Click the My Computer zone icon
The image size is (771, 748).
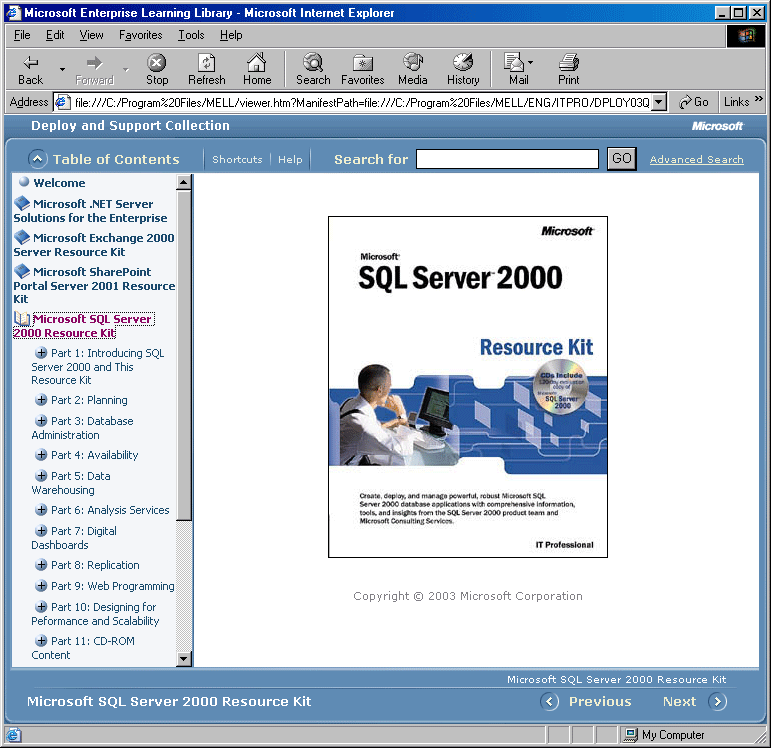click(x=630, y=734)
